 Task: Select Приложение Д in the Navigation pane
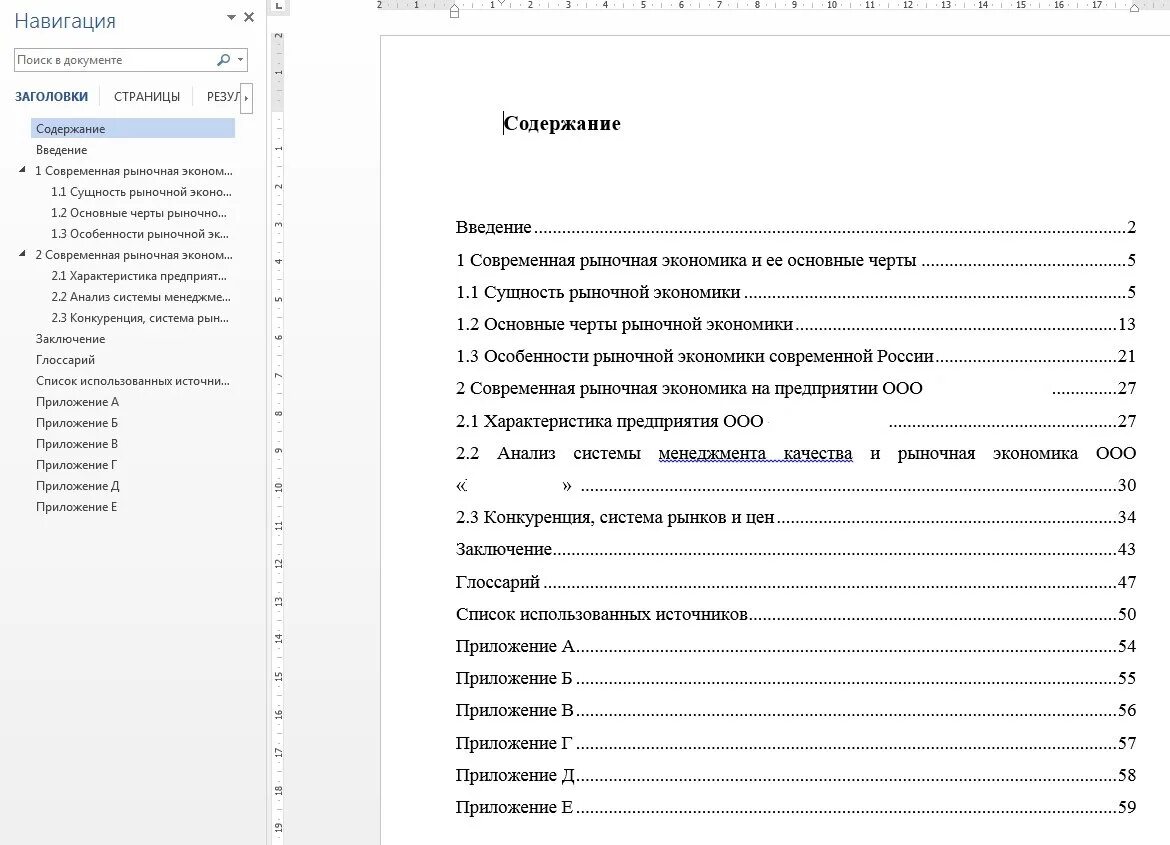coord(78,485)
